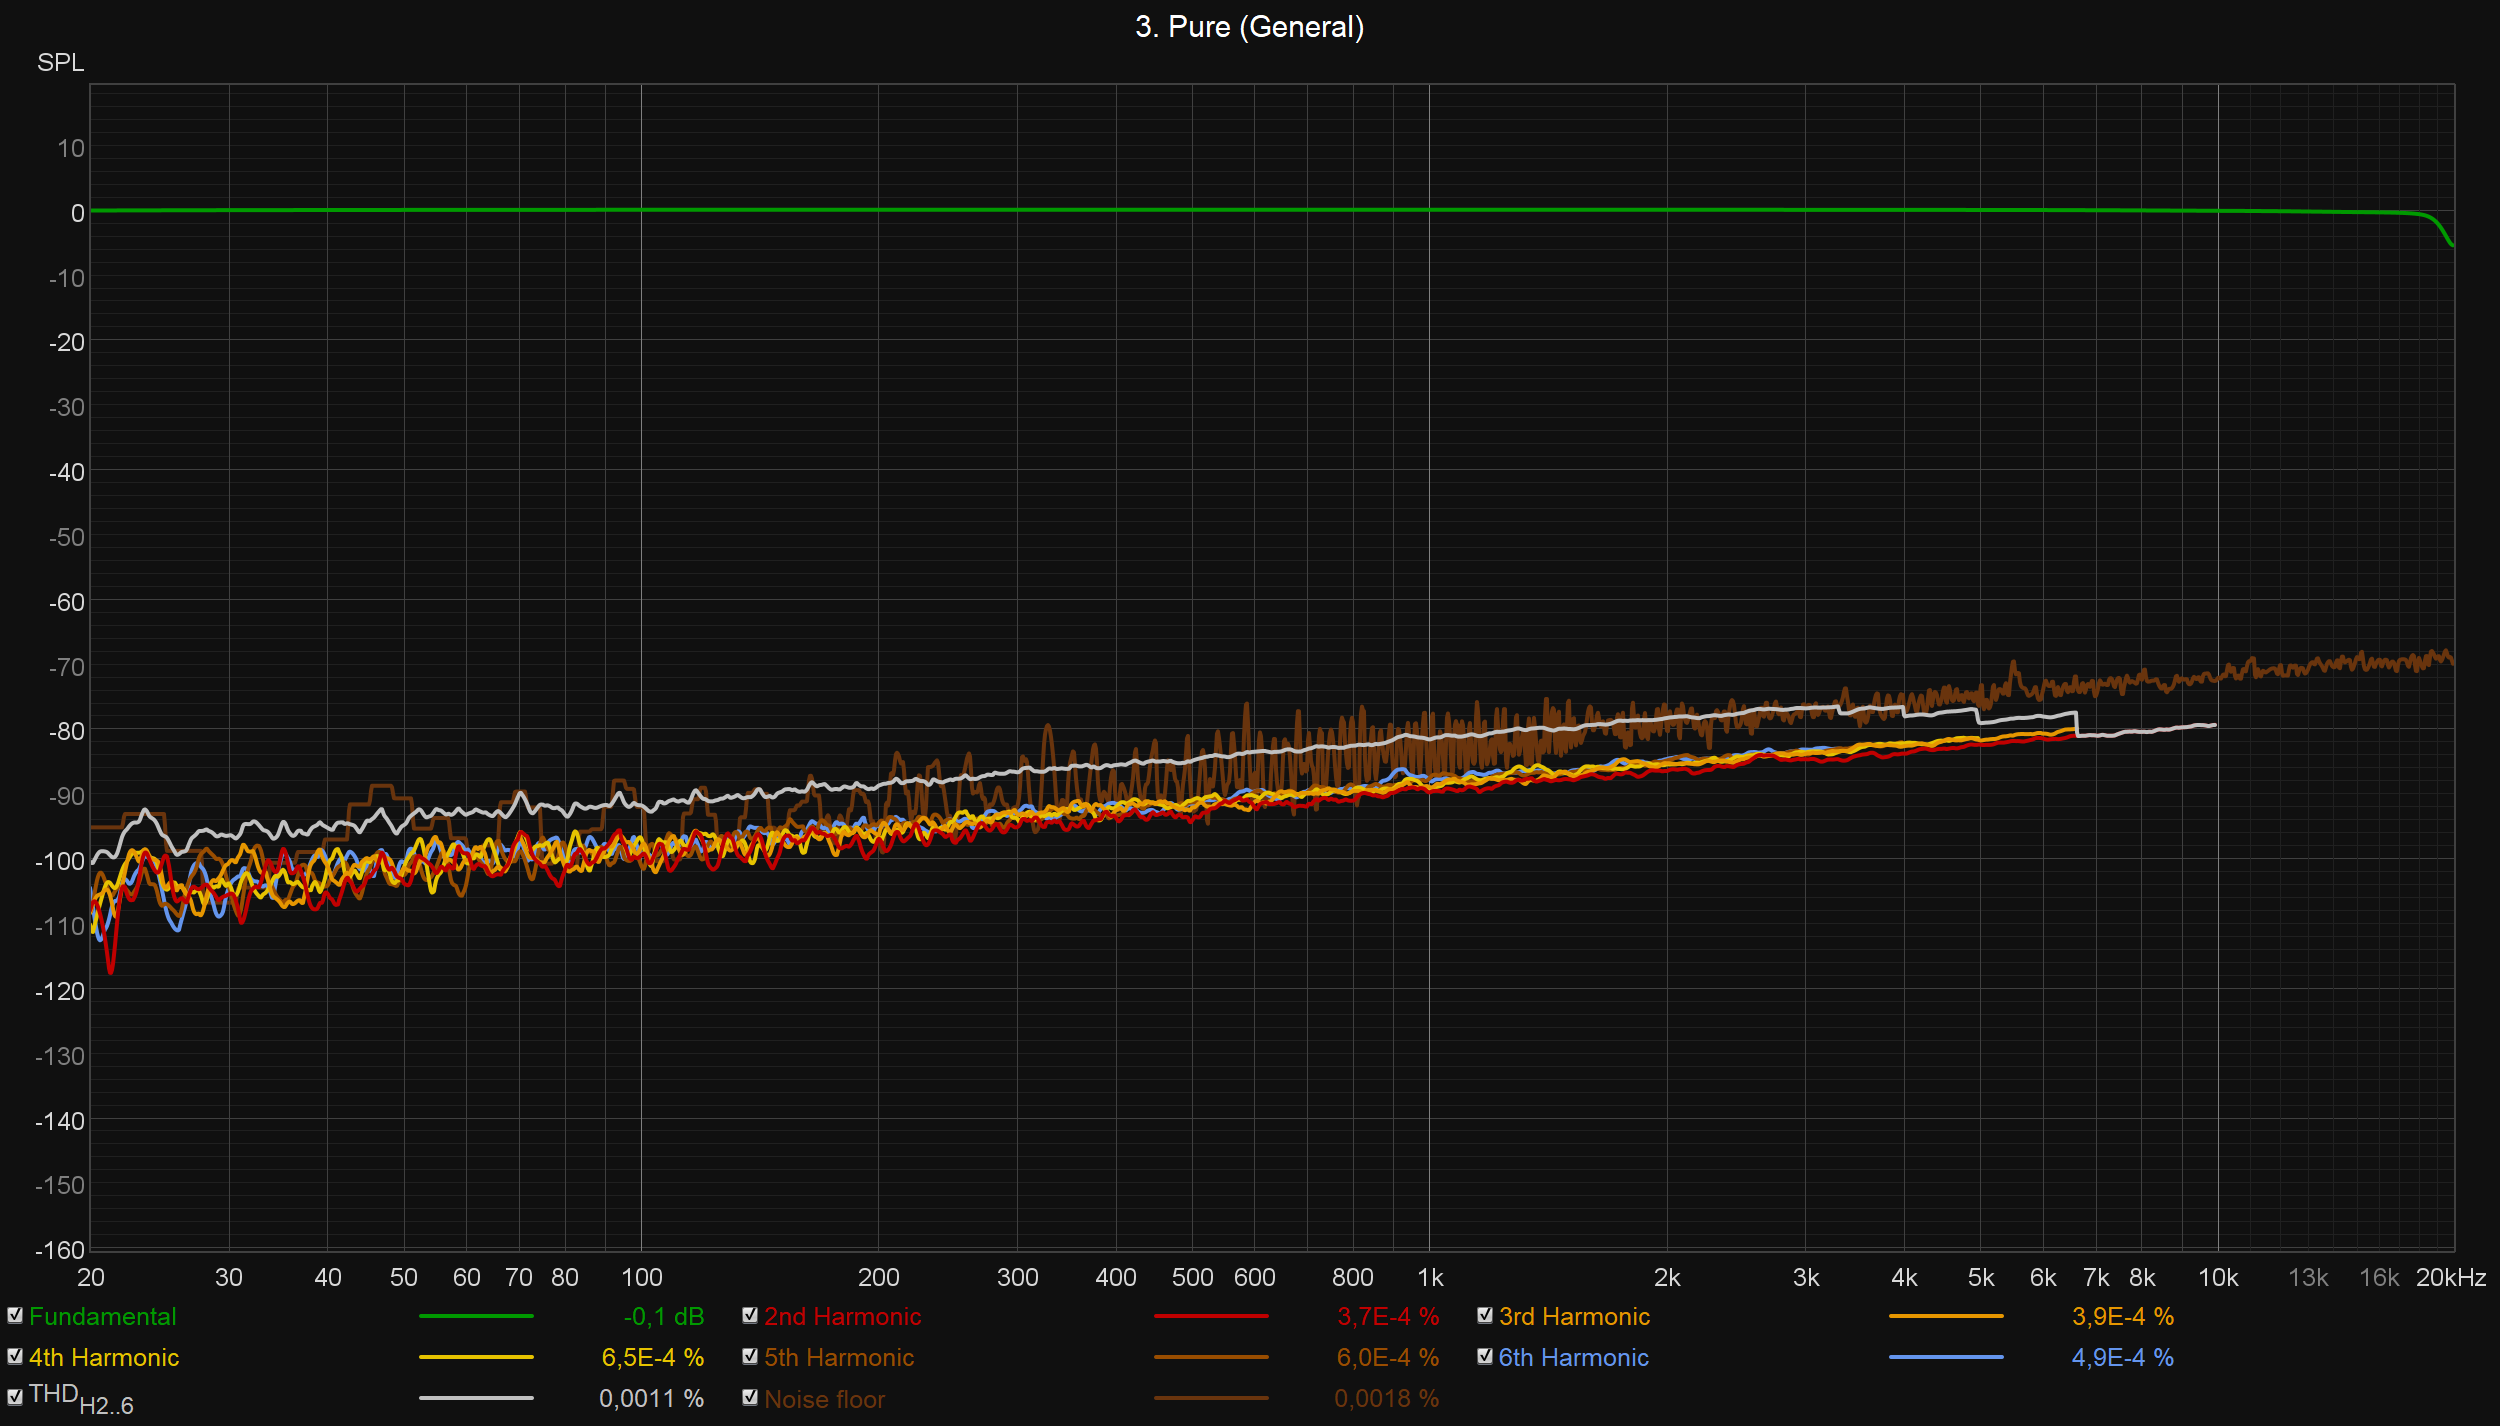Click the red 2nd Harmonic line swatch

(x=1211, y=1317)
